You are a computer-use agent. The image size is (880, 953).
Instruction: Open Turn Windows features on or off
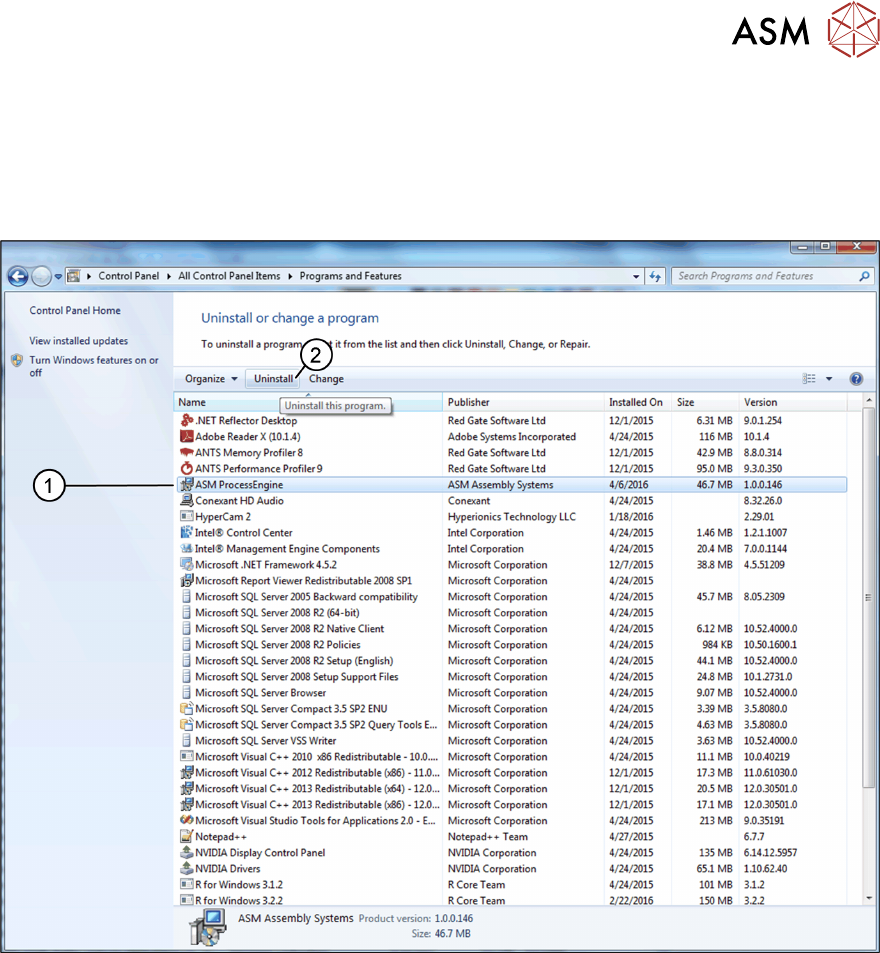[x=94, y=366]
